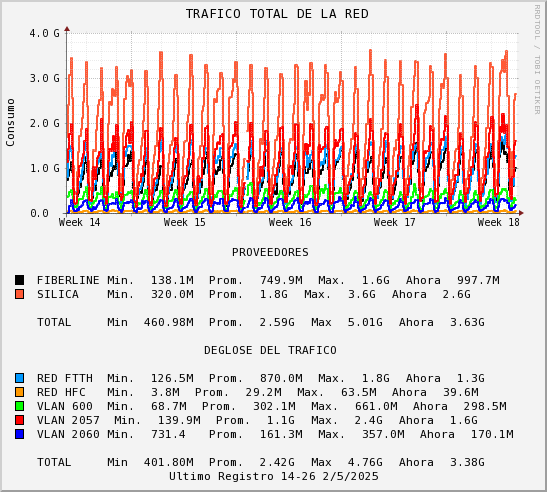This screenshot has height=492, width=547.
Task: Click the PROVEEDORES section heading
Action: [x=270, y=252]
